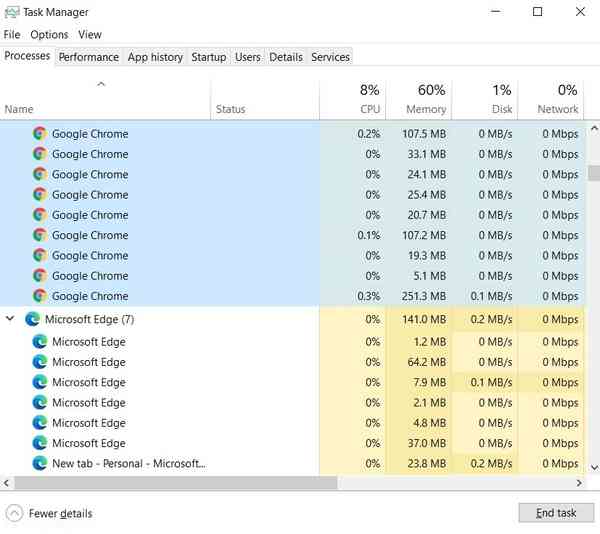
Task: Click the 0.2% CPU value
Action: [368, 134]
